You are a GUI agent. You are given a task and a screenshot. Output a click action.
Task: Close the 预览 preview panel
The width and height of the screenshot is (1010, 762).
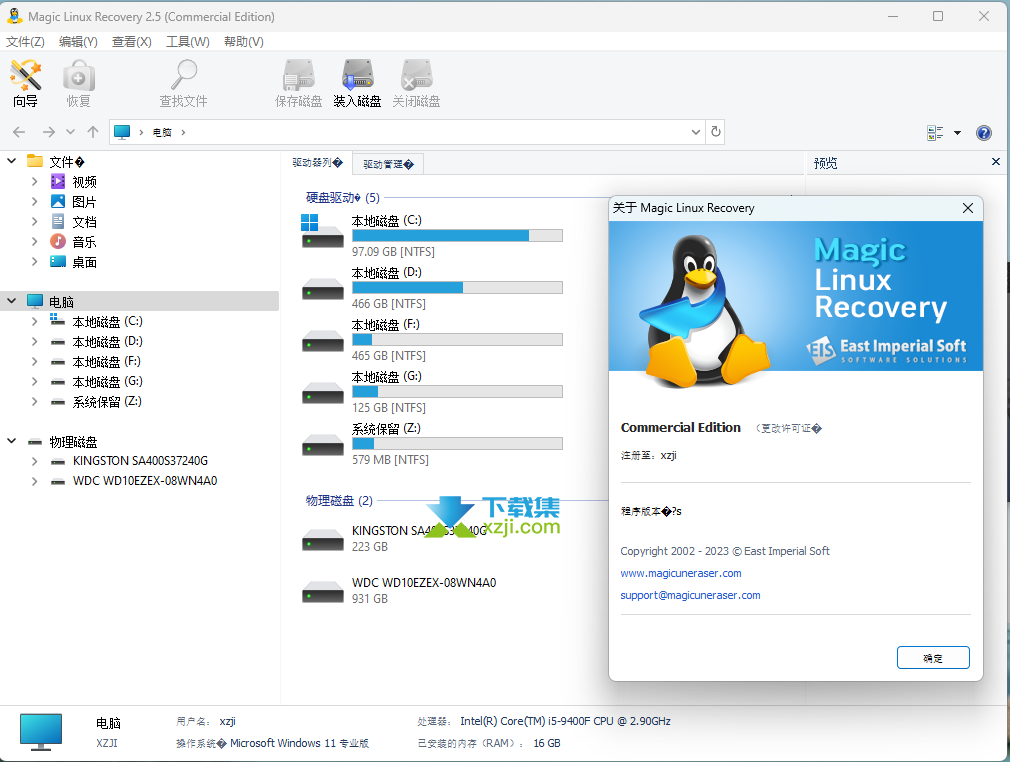[996, 162]
